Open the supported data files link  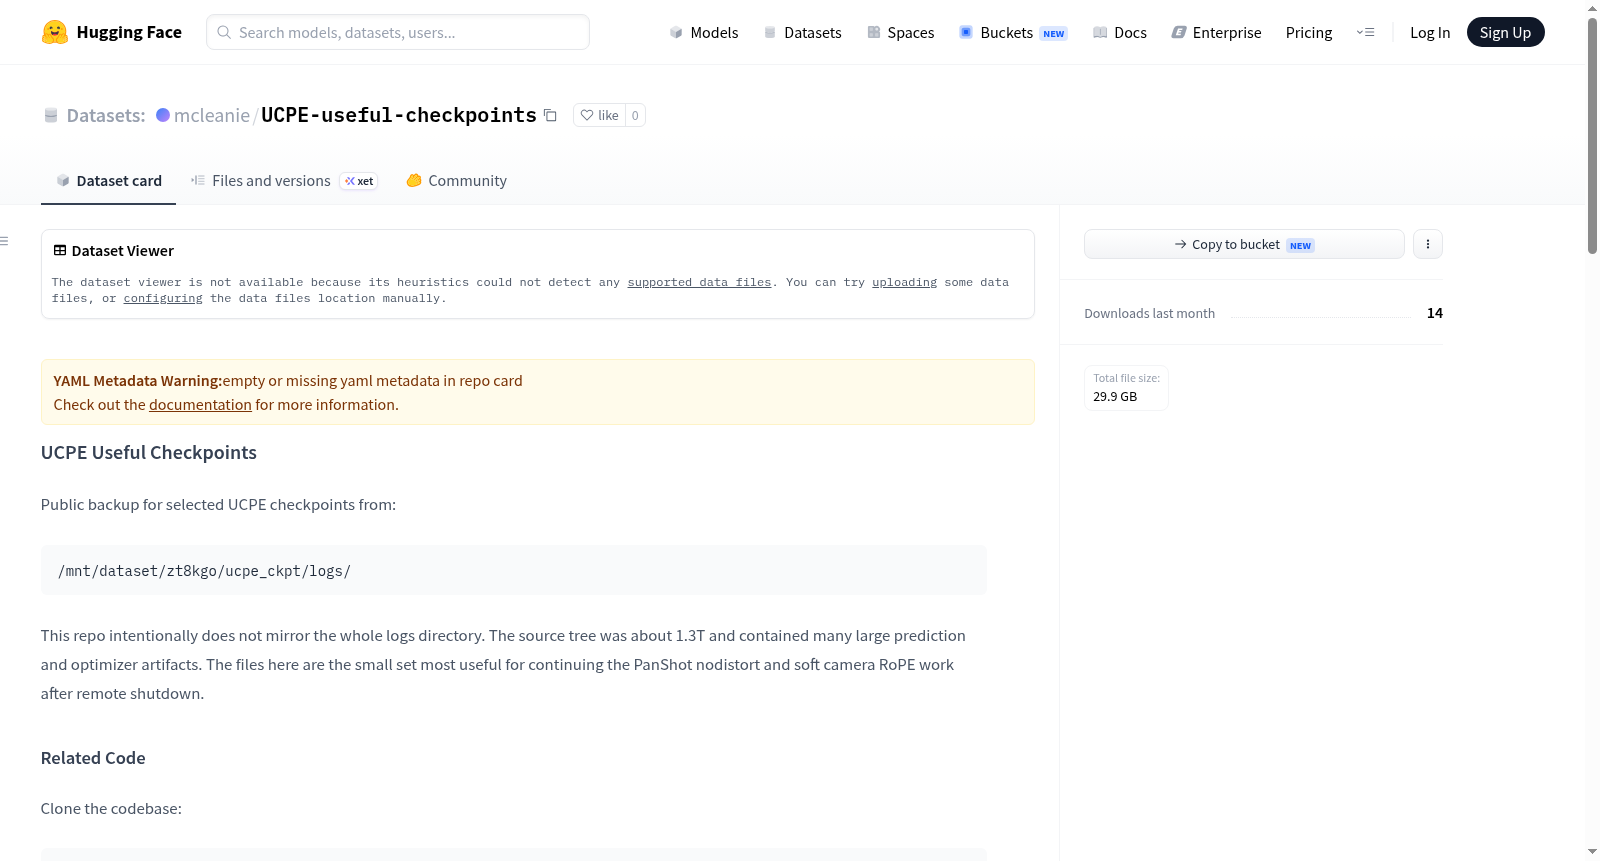point(699,283)
